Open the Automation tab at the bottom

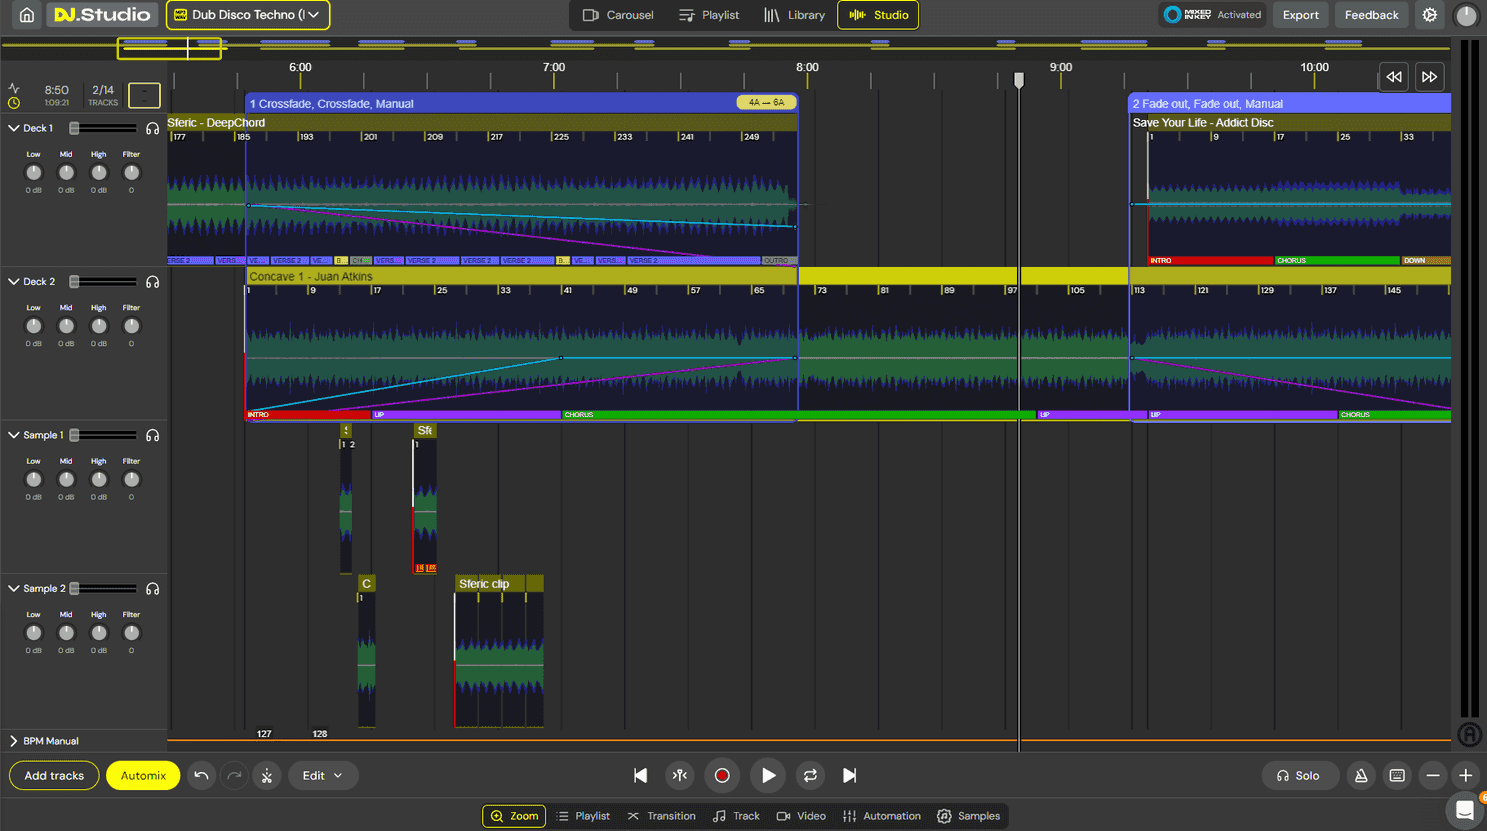click(881, 815)
